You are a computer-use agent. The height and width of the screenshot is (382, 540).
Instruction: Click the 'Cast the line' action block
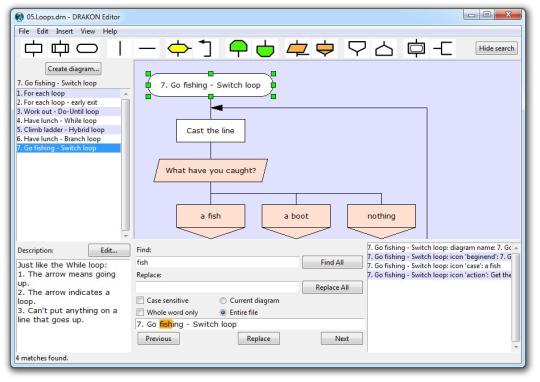(210, 131)
